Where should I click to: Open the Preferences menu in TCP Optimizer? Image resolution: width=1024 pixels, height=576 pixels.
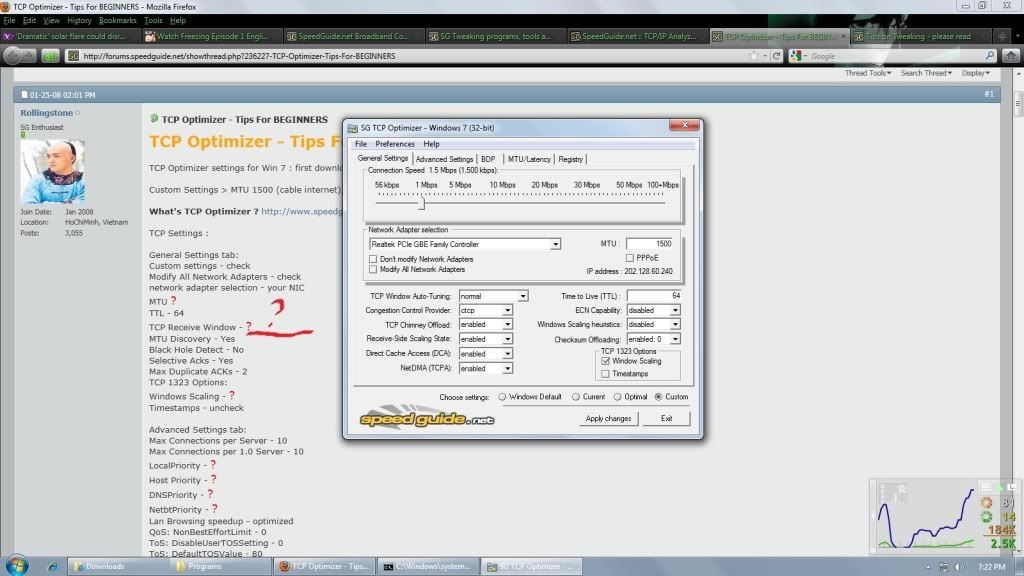click(394, 144)
